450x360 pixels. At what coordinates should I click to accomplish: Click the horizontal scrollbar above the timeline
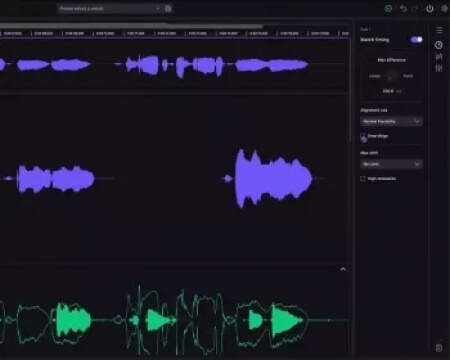pyautogui.click(x=131, y=26)
